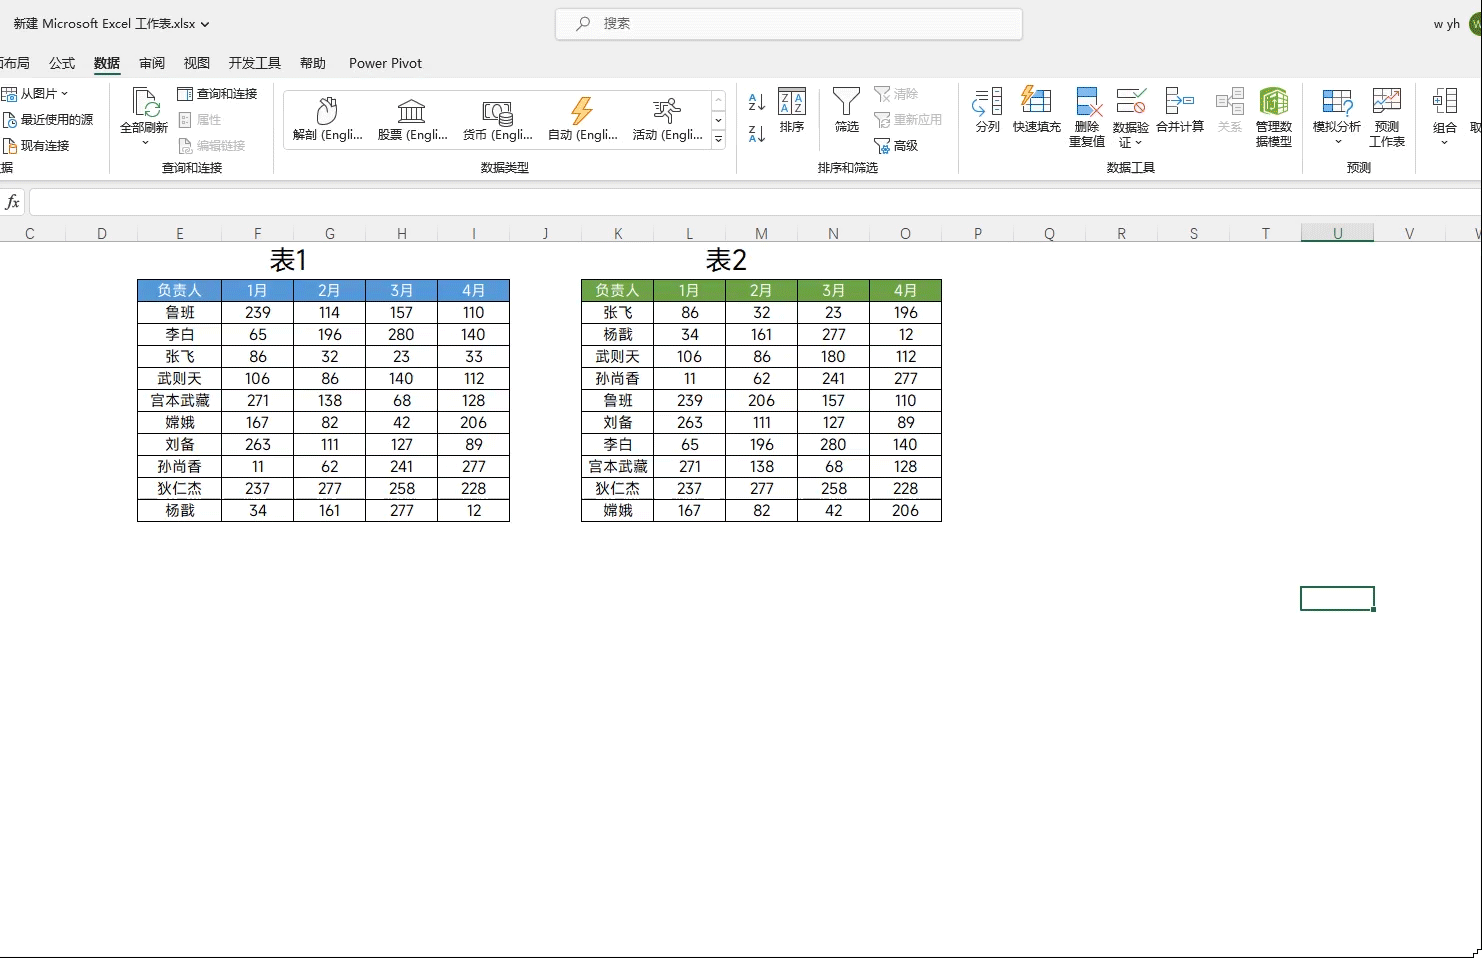Click 鲁班 in table 1
The image size is (1482, 958).
180,312
